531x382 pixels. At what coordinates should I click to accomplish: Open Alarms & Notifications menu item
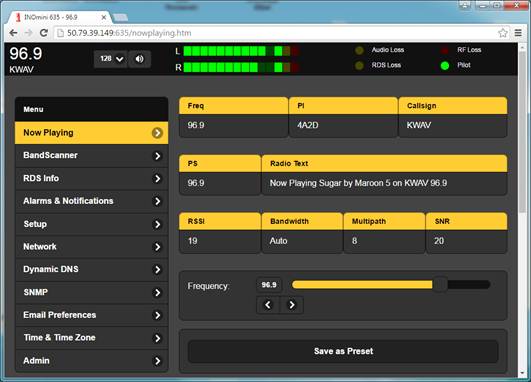point(91,201)
